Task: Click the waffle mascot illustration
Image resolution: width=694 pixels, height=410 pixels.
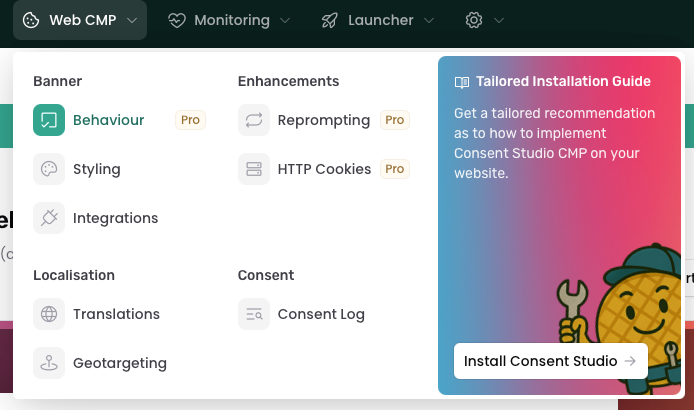Action: click(x=620, y=319)
